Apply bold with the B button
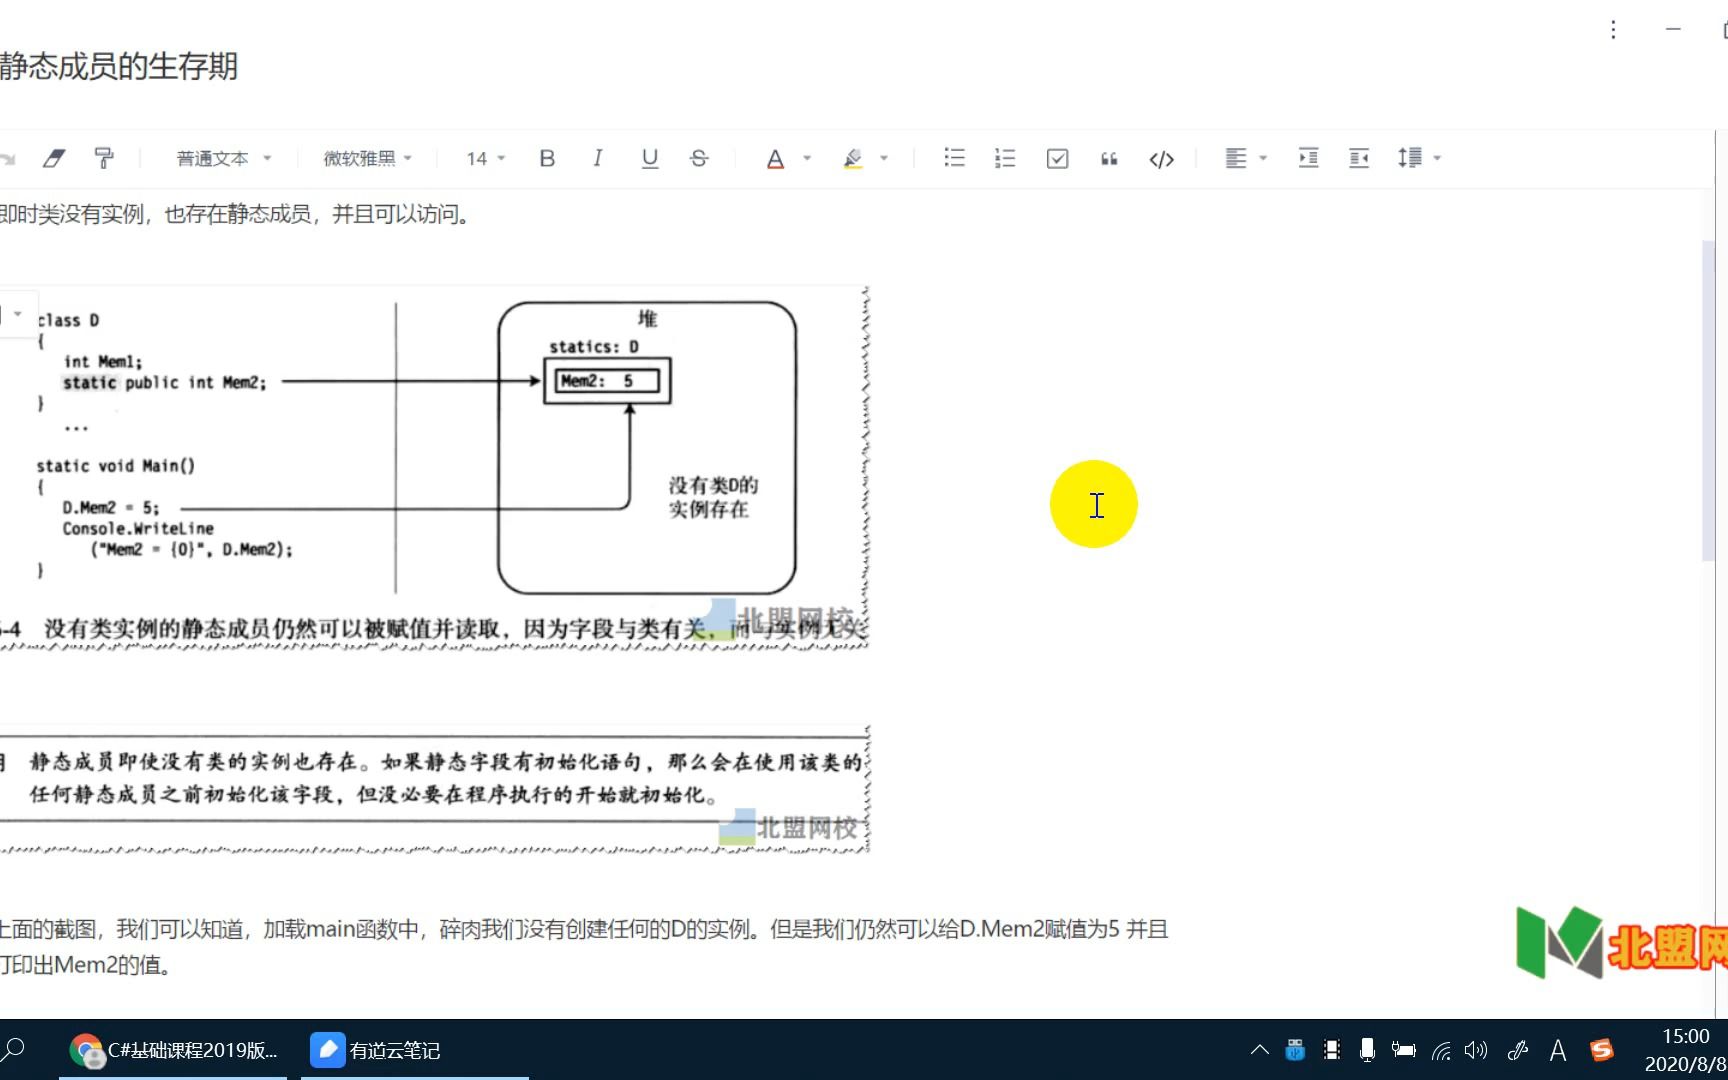The width and height of the screenshot is (1728, 1080). tap(546, 158)
